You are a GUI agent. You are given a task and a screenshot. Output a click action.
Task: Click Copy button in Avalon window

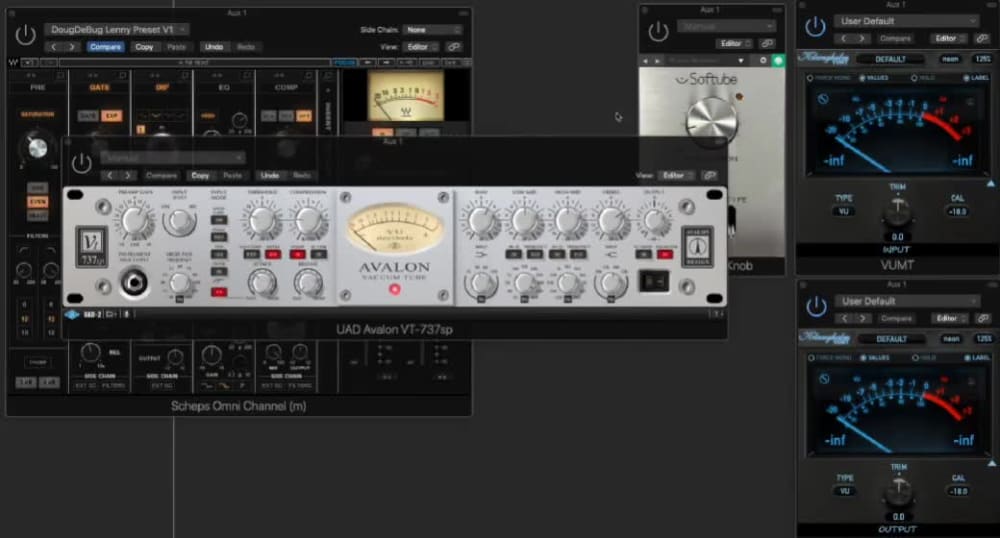pos(200,175)
